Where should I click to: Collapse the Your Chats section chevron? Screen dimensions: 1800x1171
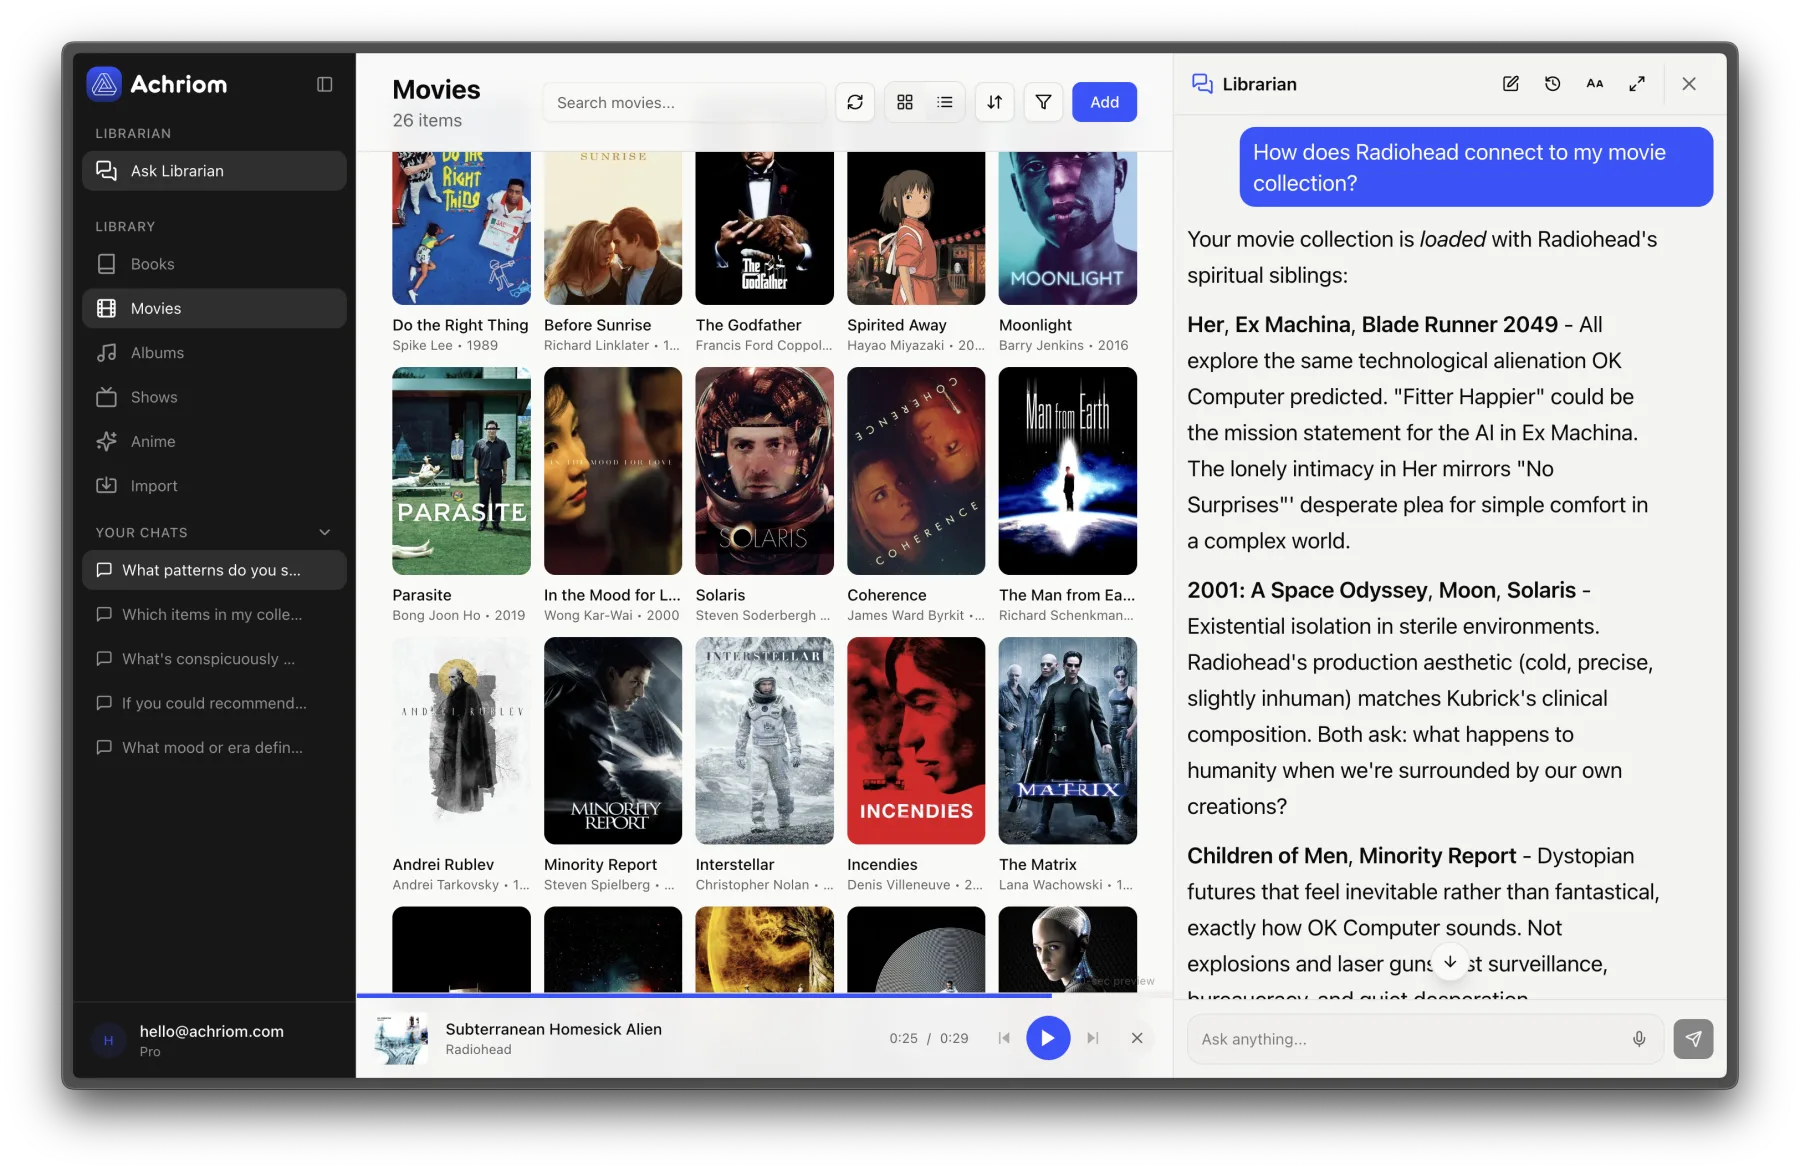[324, 532]
